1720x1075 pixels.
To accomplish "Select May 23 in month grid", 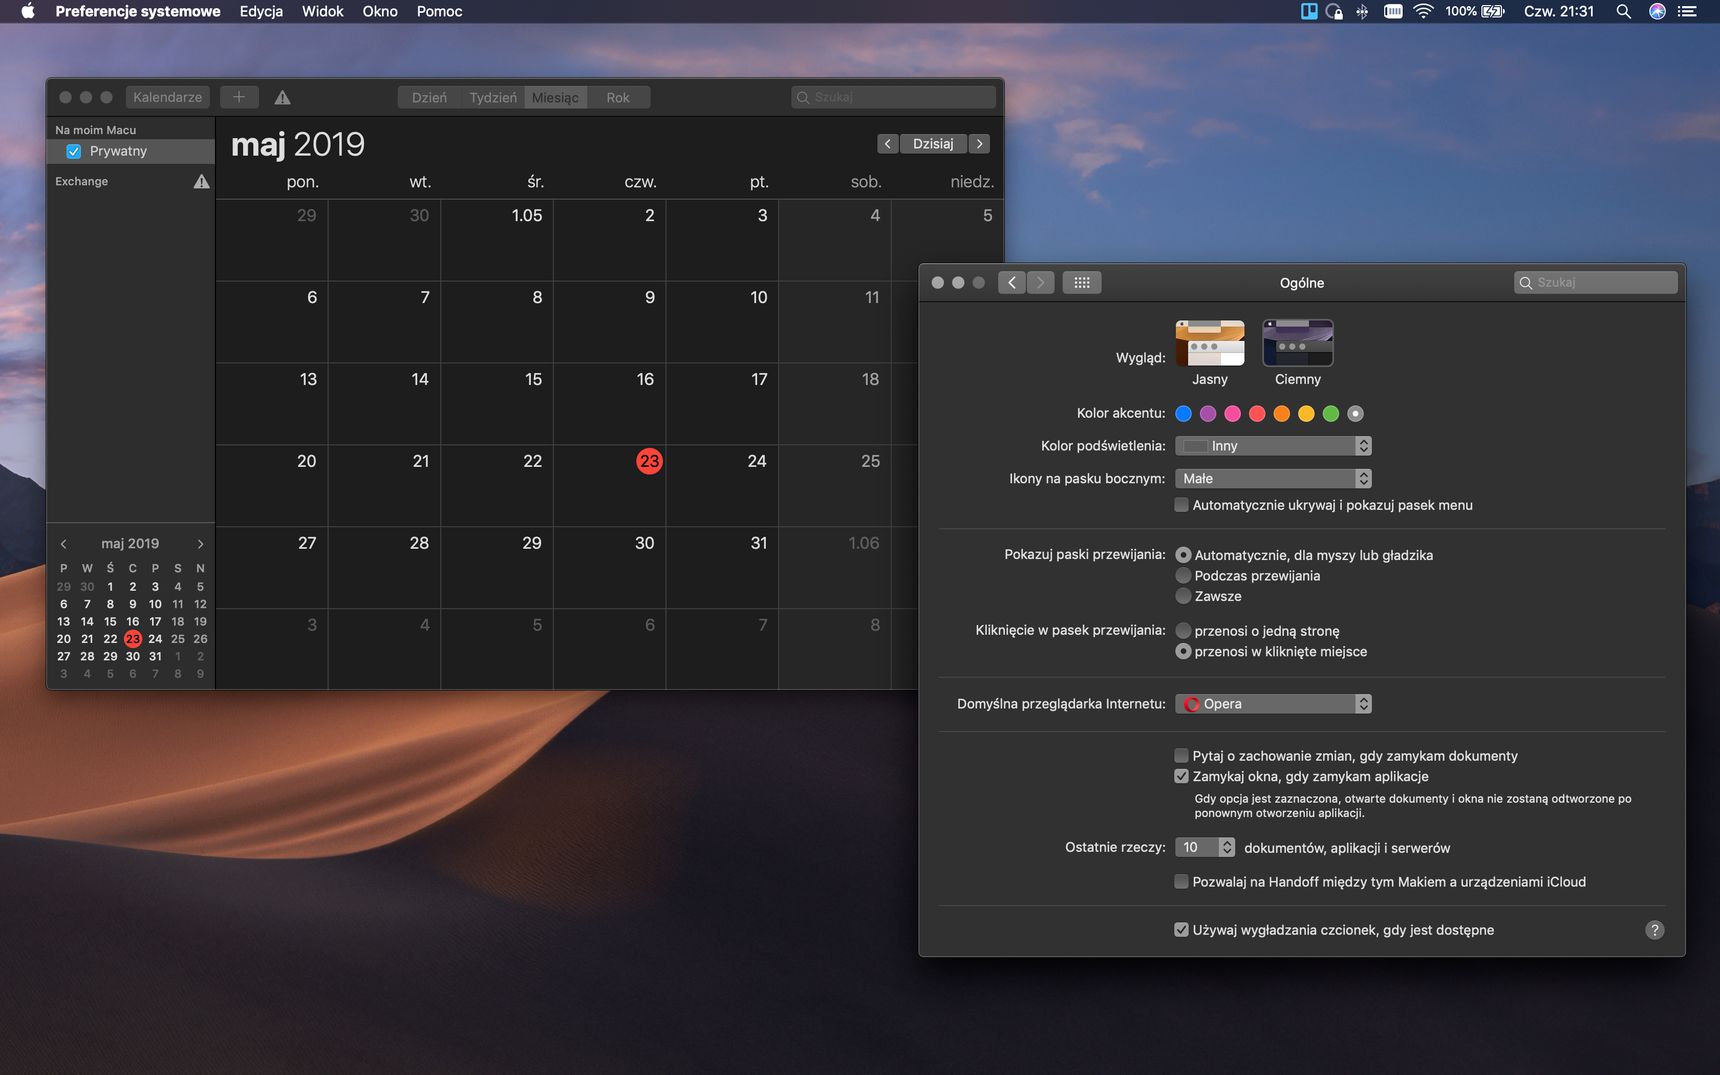I will [649, 461].
